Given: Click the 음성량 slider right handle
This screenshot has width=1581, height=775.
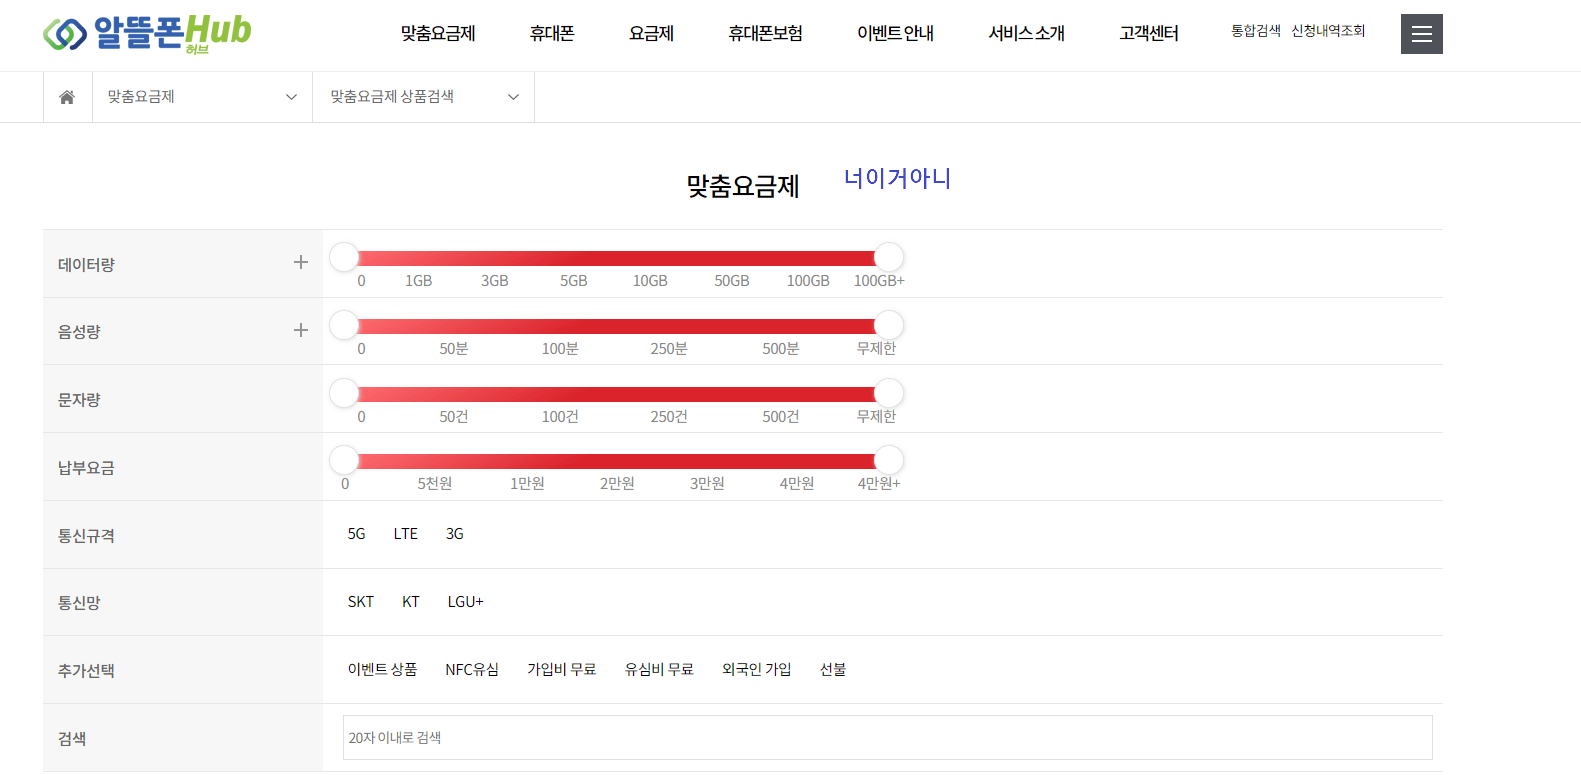Looking at the screenshot, I should [x=889, y=325].
